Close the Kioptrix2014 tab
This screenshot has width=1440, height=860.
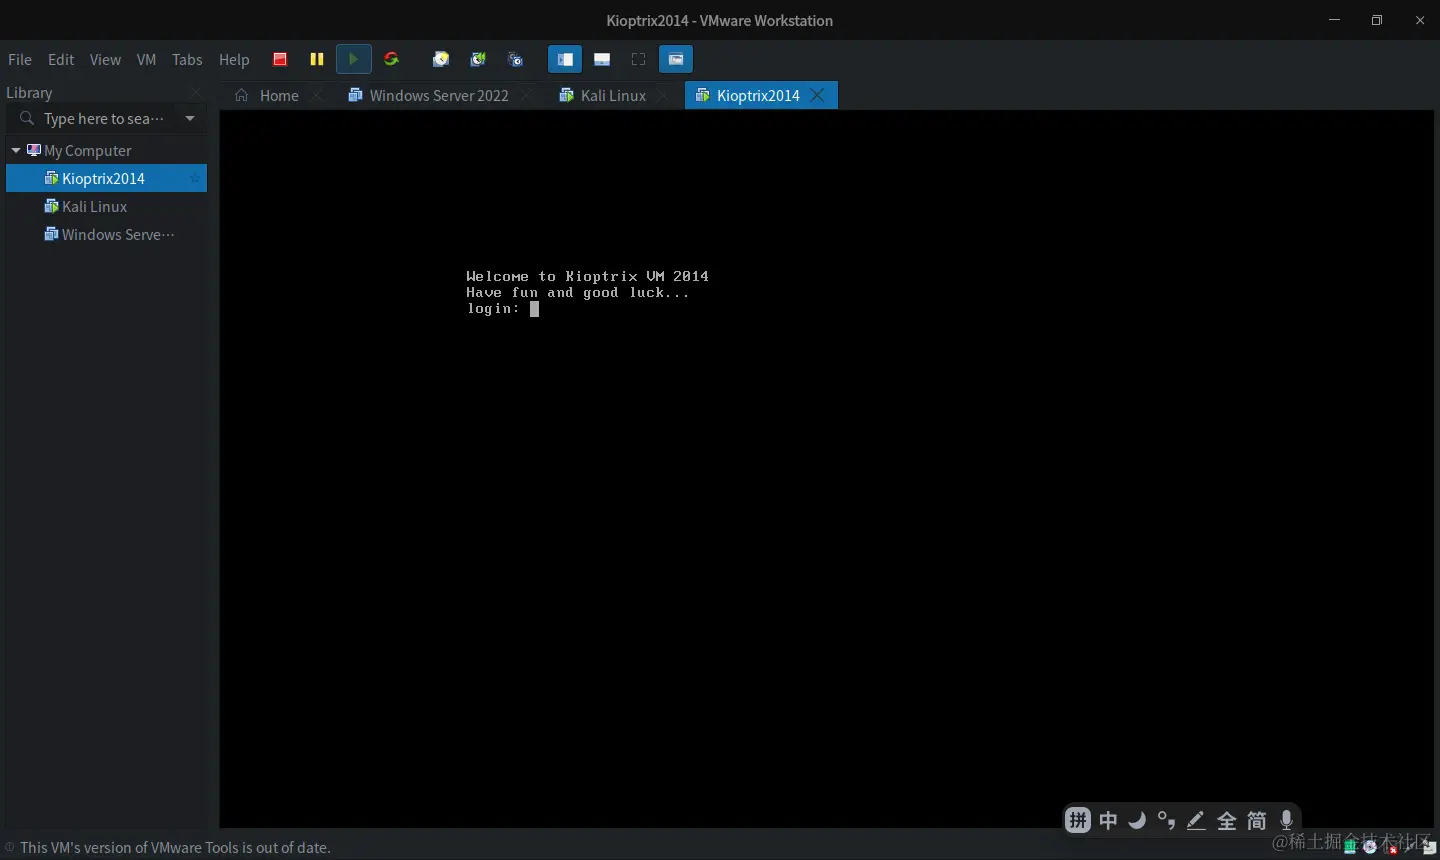(x=817, y=95)
